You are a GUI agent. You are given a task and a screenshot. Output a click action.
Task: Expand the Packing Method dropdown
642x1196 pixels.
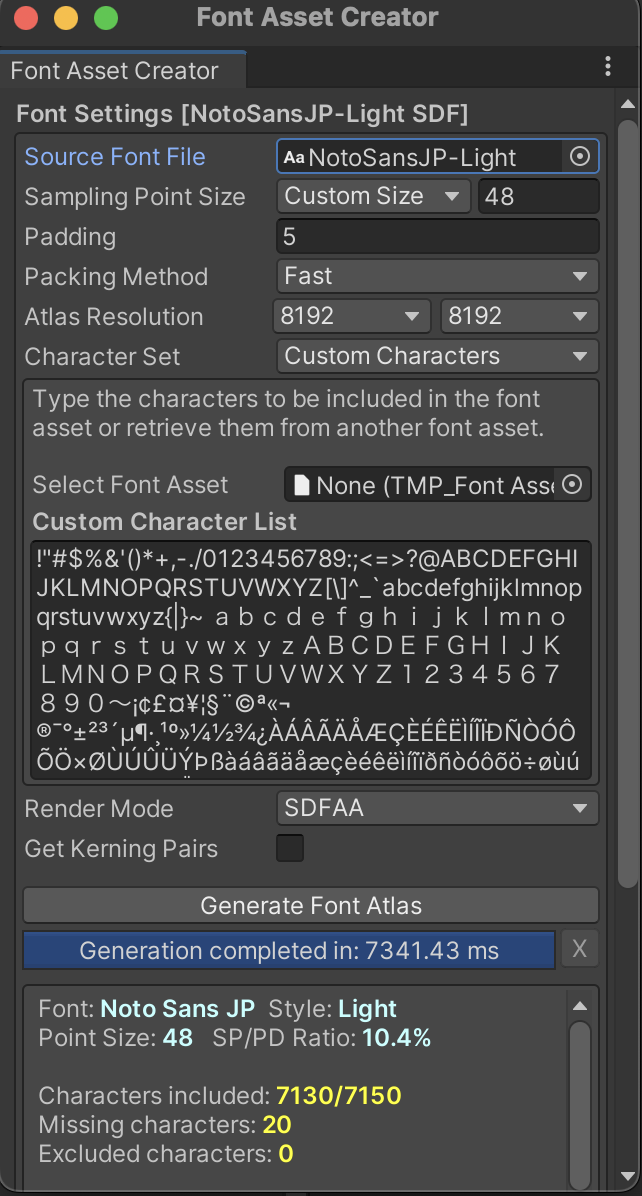point(438,276)
